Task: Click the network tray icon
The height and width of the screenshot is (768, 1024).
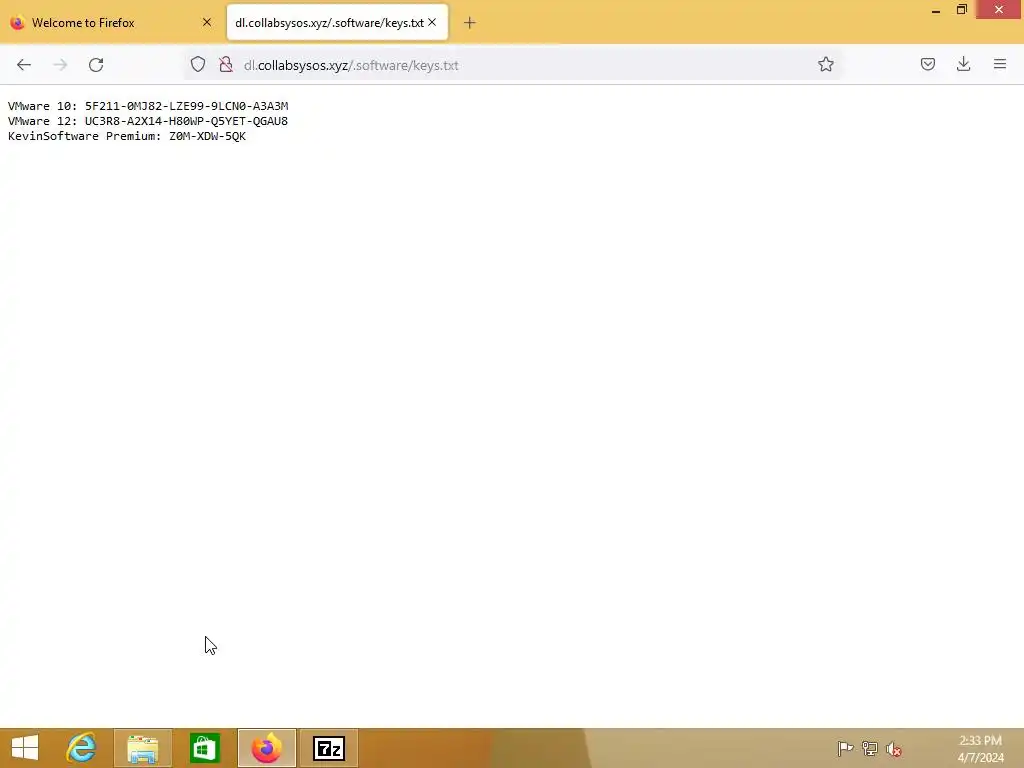Action: [869, 748]
